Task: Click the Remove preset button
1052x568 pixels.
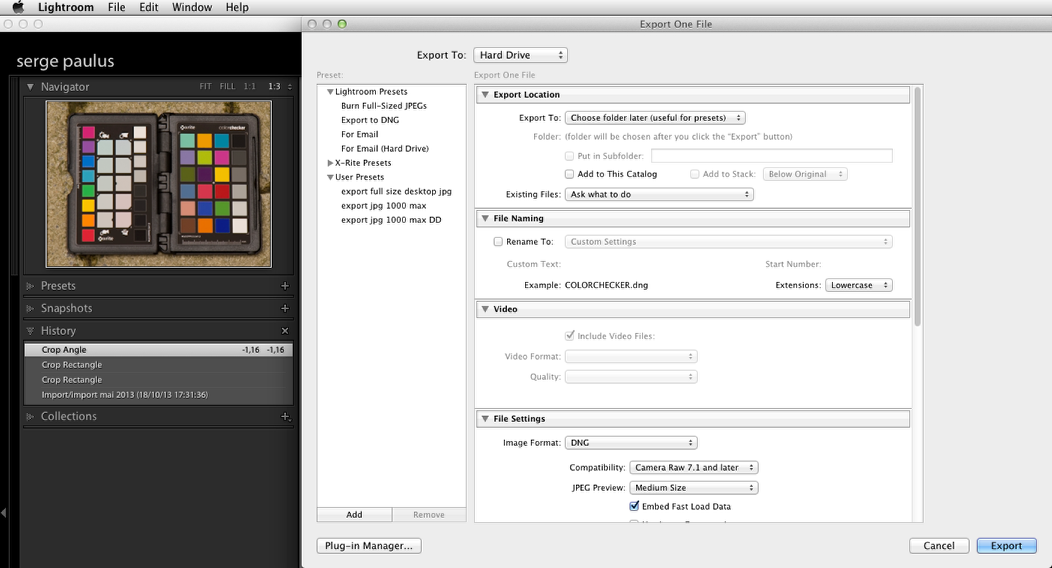Action: (x=429, y=514)
